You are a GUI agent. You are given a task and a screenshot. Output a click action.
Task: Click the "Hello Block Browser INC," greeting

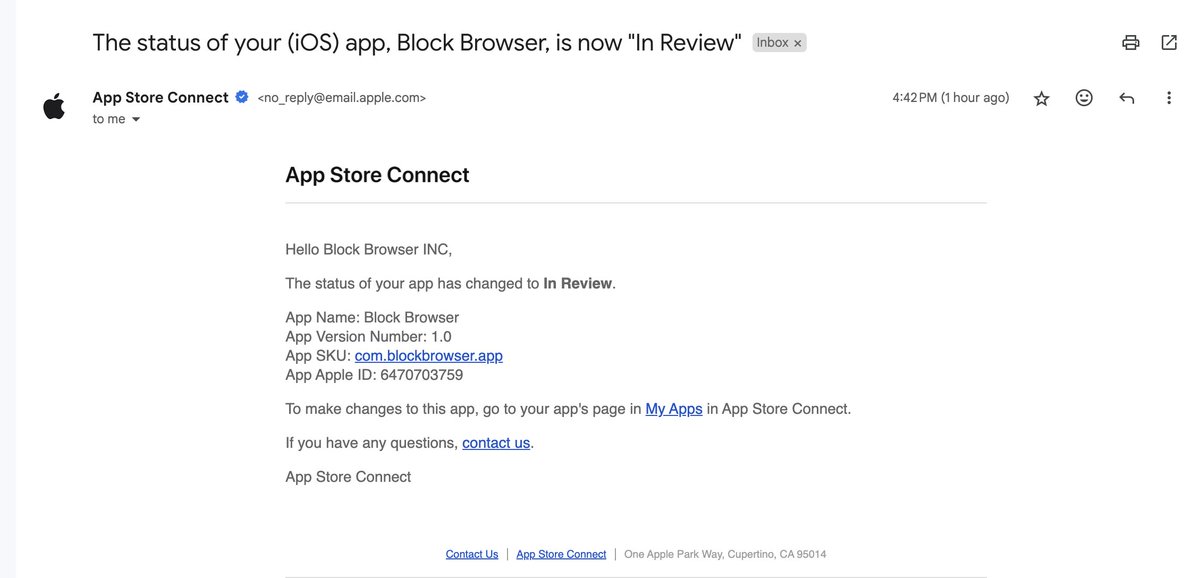(369, 249)
